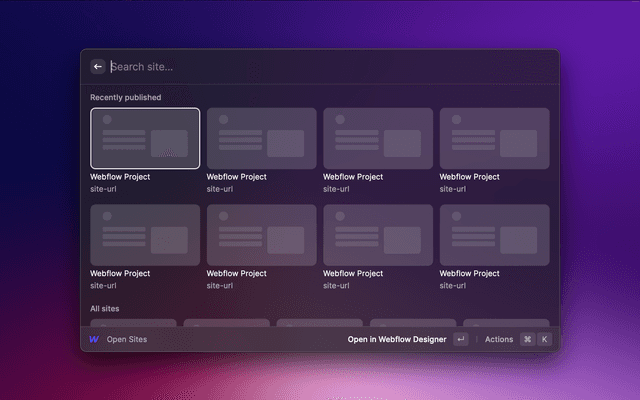Select second thumbnail in second Recently published row

tap(261, 235)
